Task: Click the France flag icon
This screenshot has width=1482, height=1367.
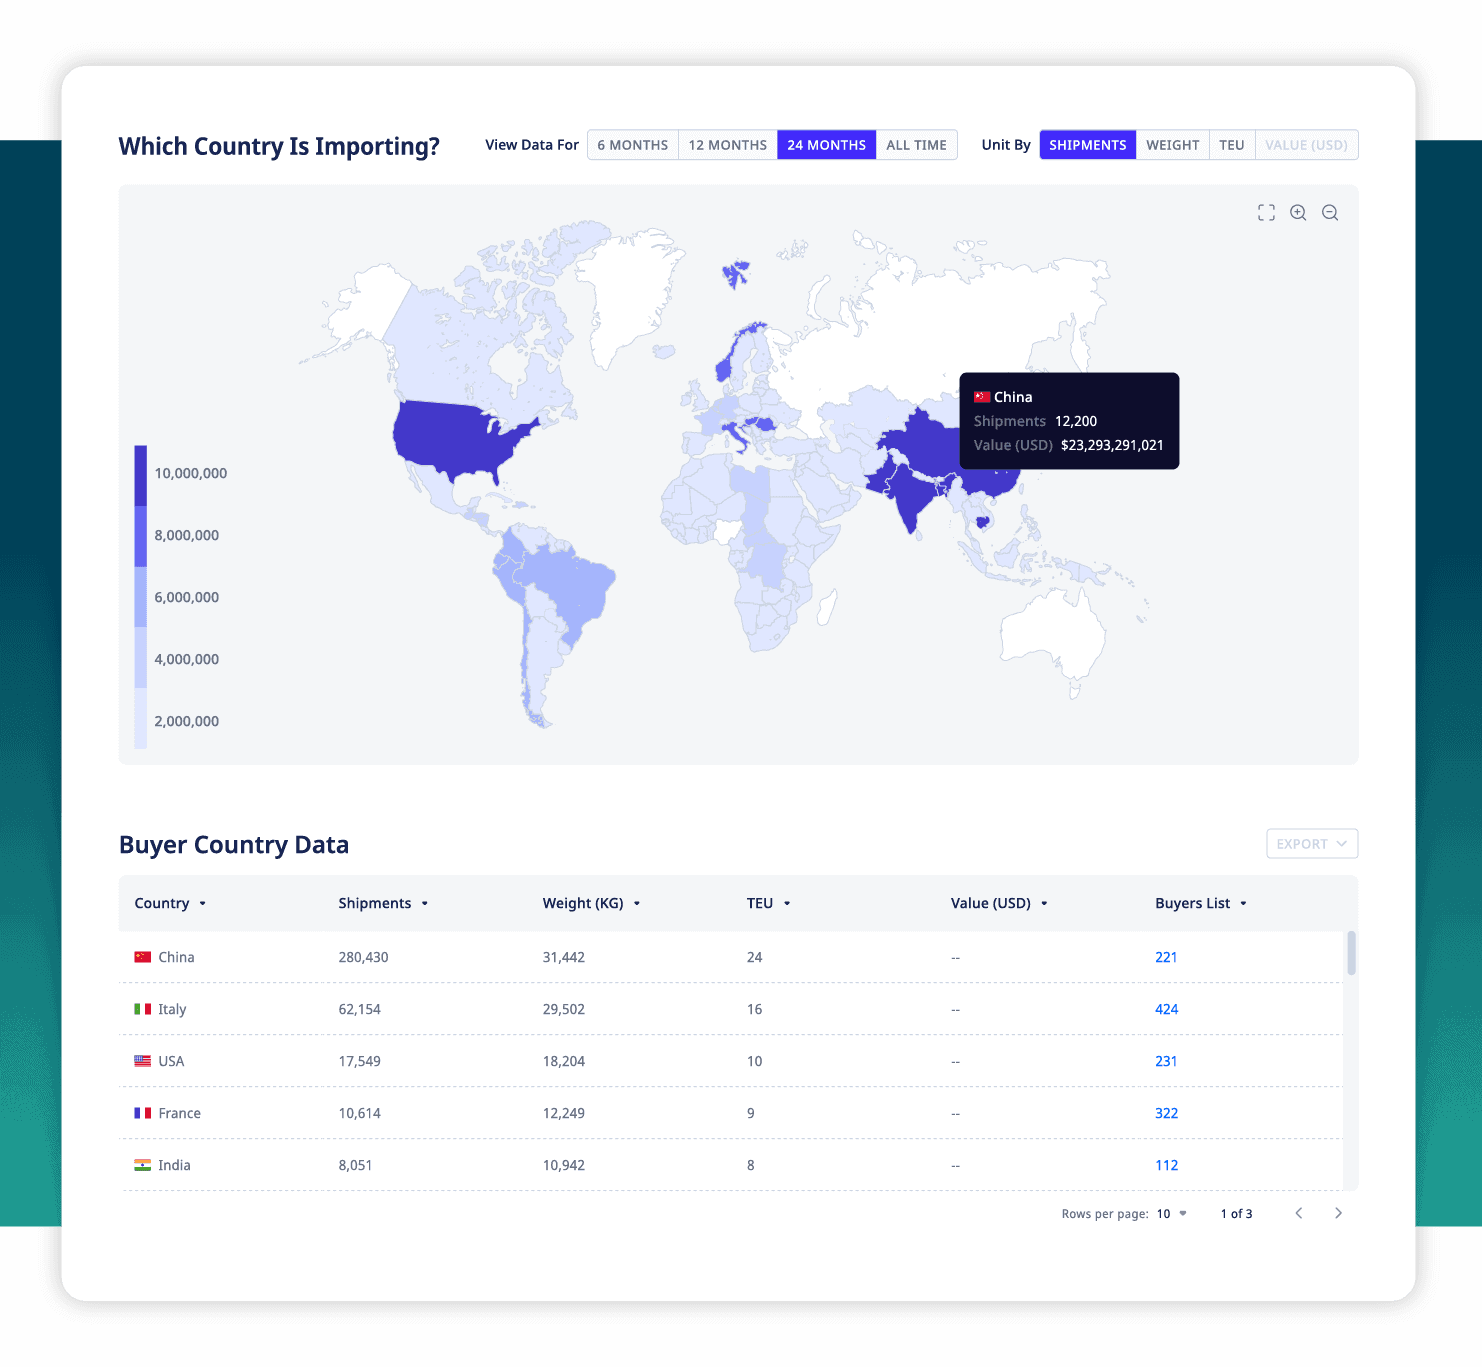Action: (x=143, y=1113)
